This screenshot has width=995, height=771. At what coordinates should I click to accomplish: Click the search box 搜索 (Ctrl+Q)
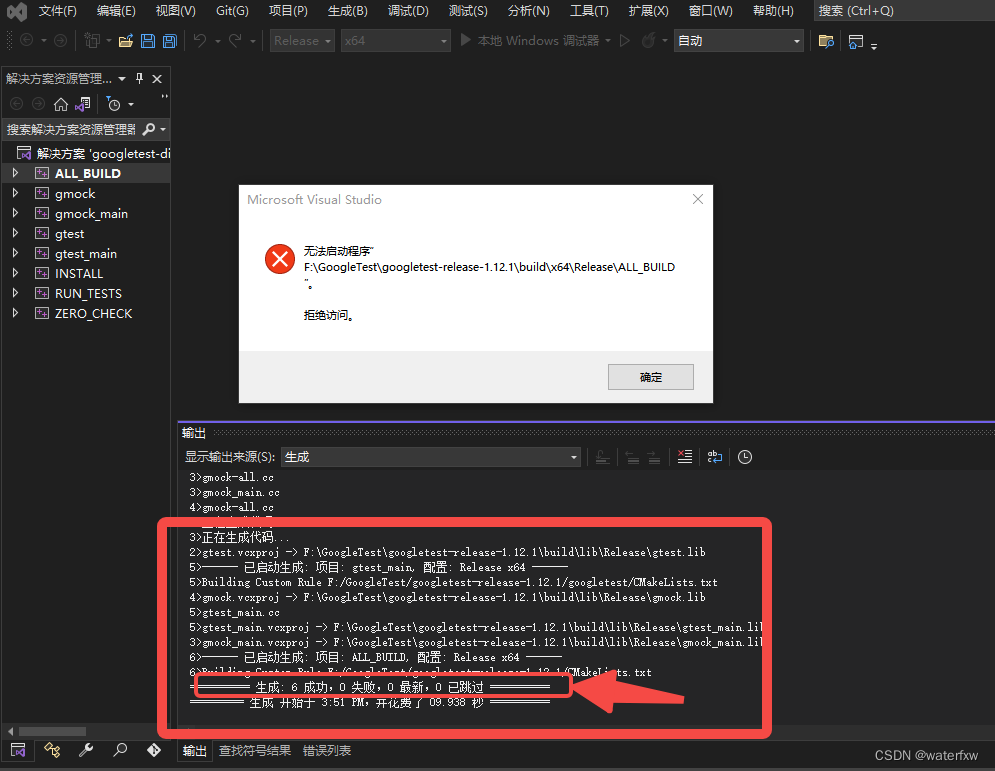(x=904, y=11)
